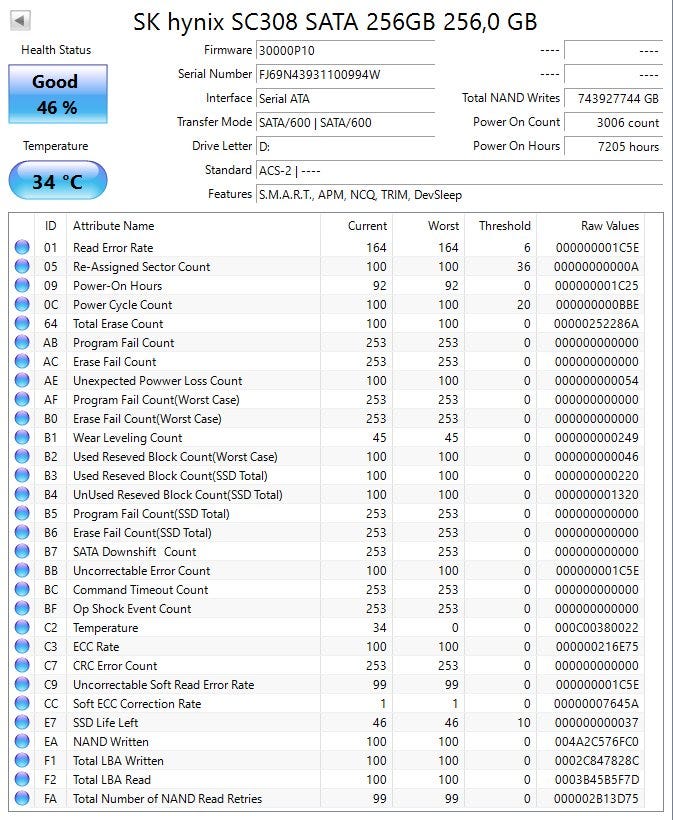Click the status orb for Wear Leveling Count
Image resolution: width=673 pixels, height=820 pixels.
(22, 437)
